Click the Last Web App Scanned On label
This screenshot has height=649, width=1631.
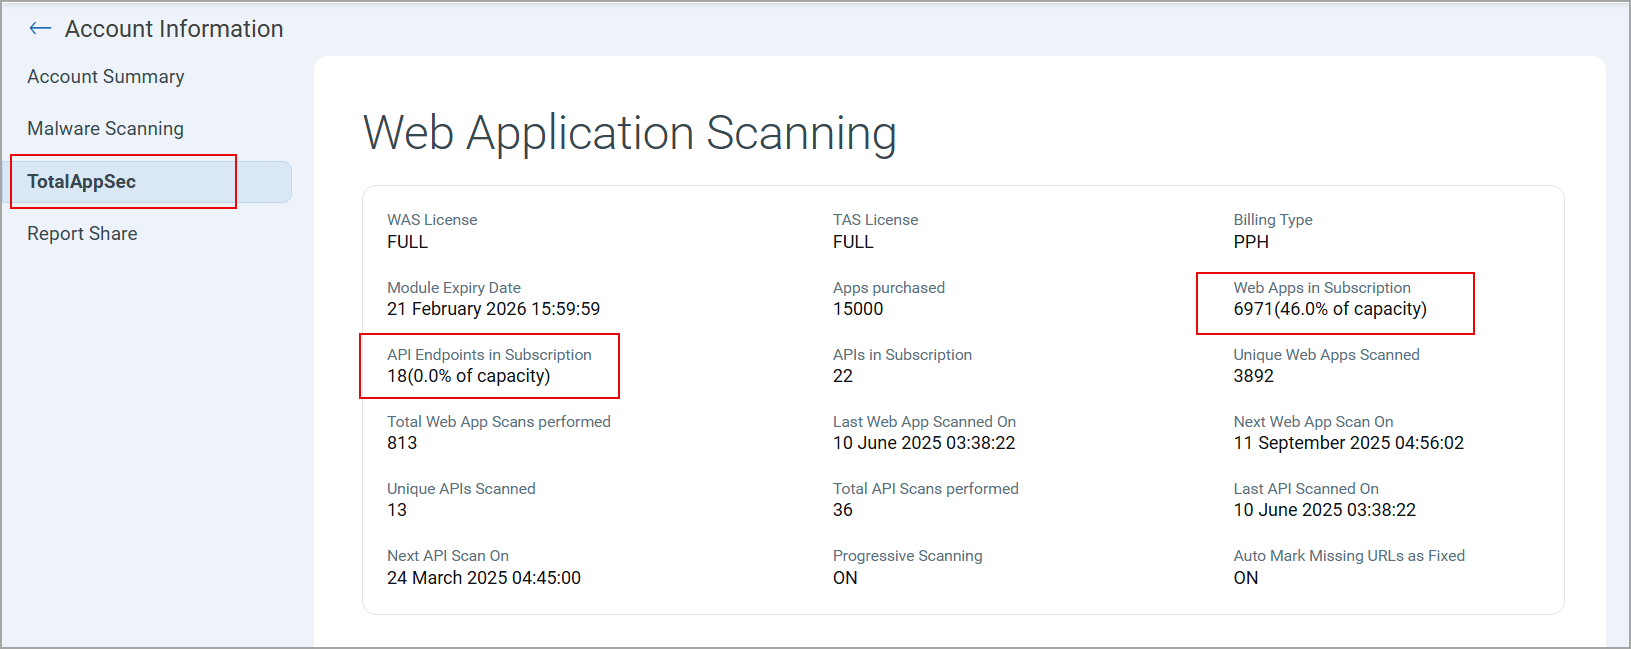[x=924, y=422]
